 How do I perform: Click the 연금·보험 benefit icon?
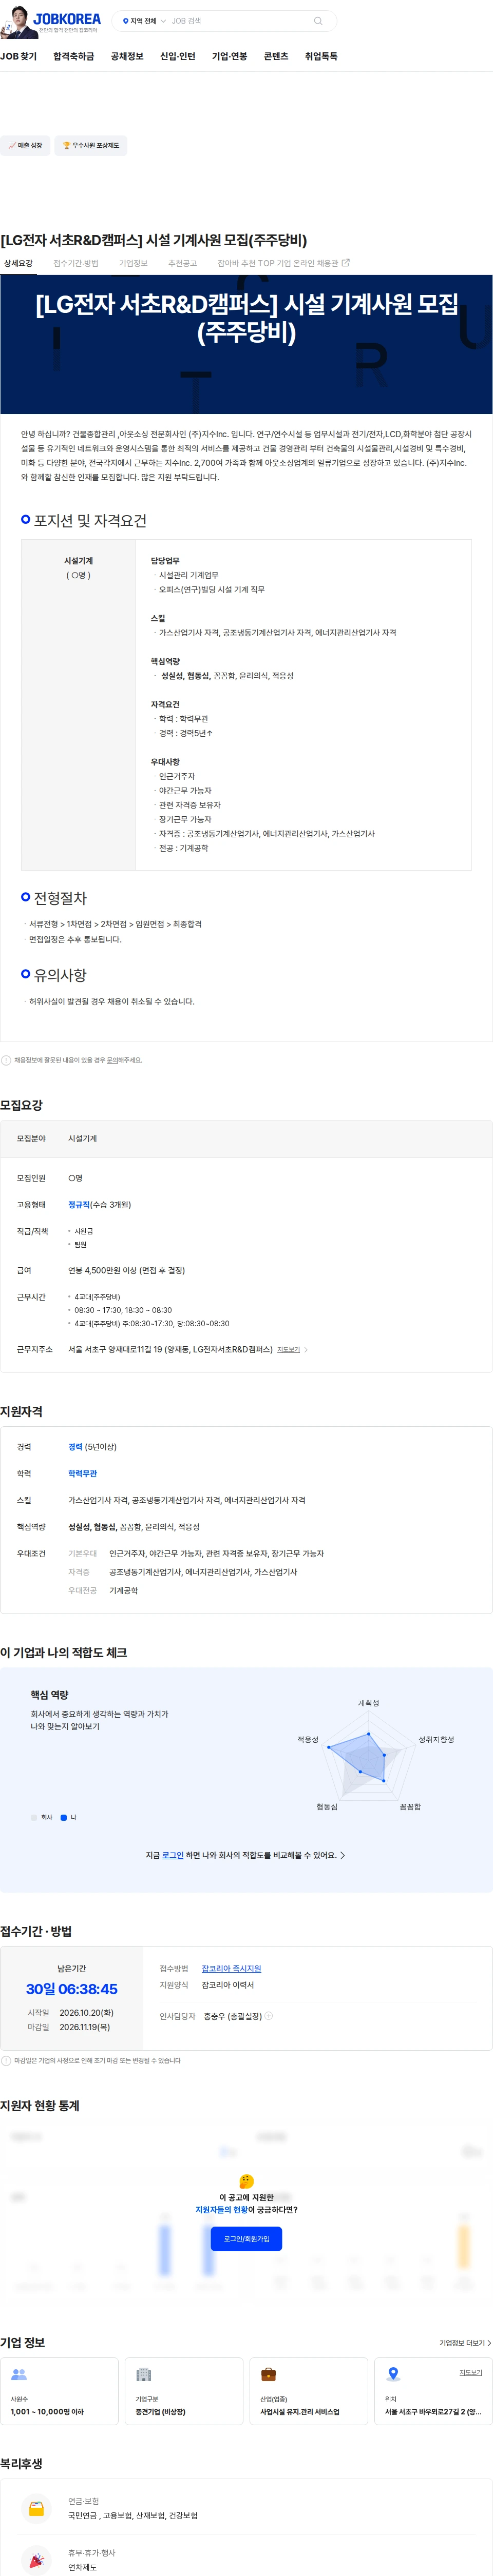pos(36,2508)
